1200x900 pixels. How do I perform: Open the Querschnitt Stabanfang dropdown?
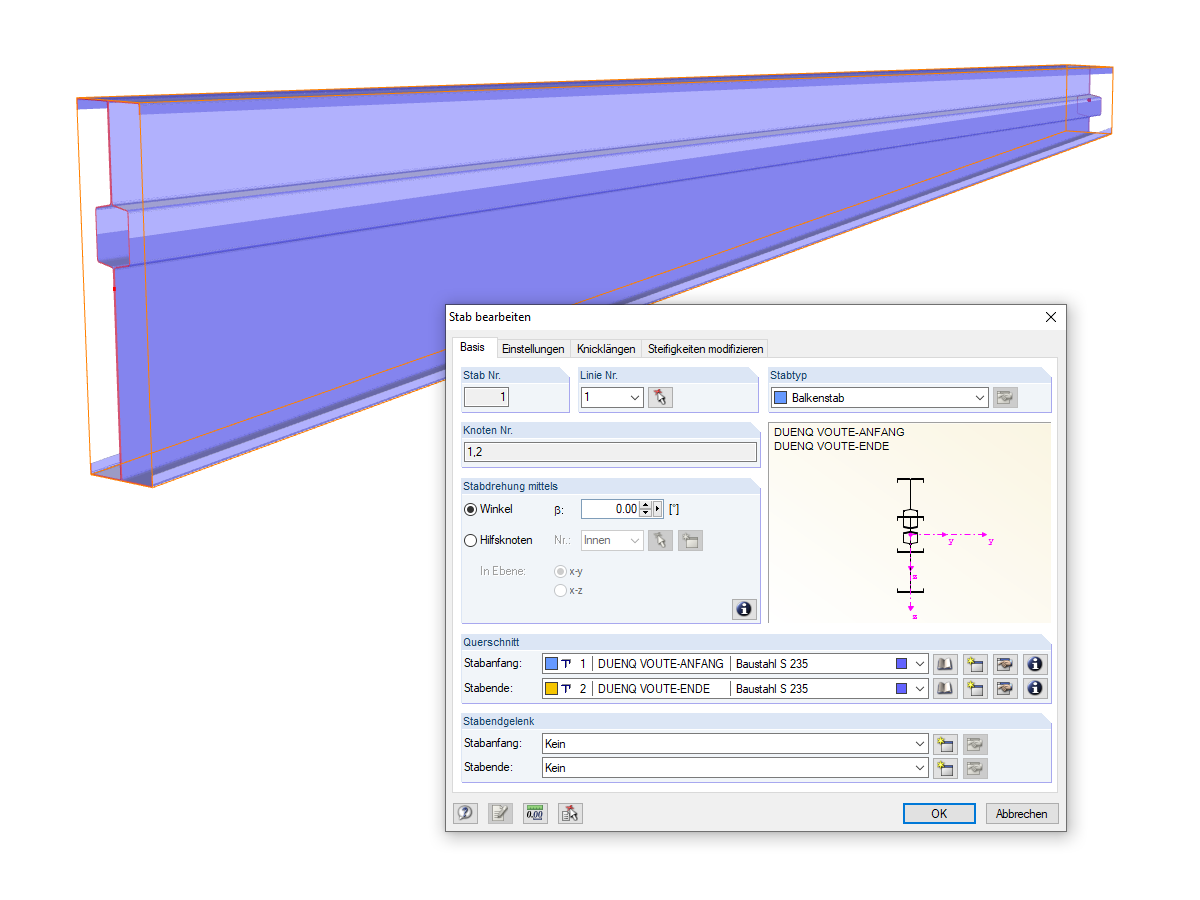[920, 663]
